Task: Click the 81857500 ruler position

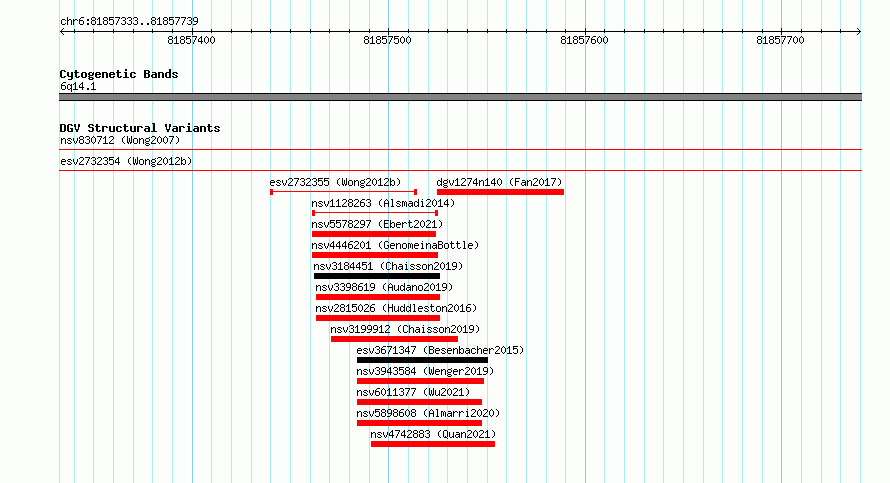Action: click(388, 40)
